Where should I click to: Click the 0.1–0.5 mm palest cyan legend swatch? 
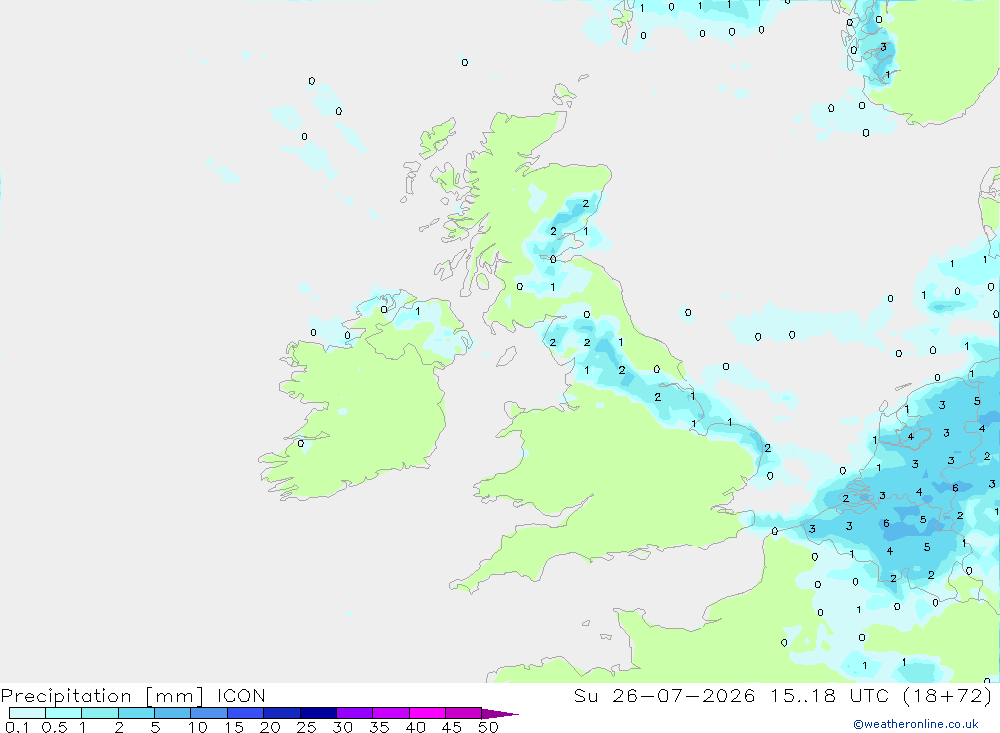(x=27, y=713)
